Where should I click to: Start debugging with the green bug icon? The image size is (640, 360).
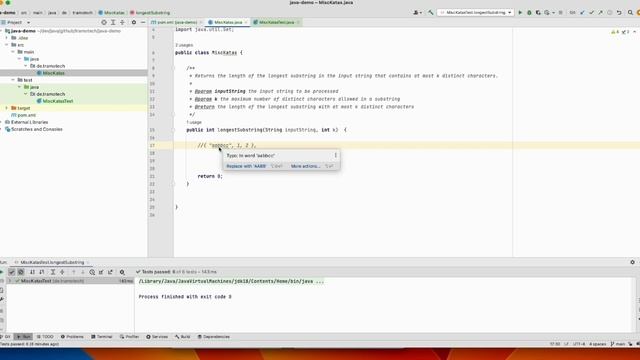(x=529, y=13)
